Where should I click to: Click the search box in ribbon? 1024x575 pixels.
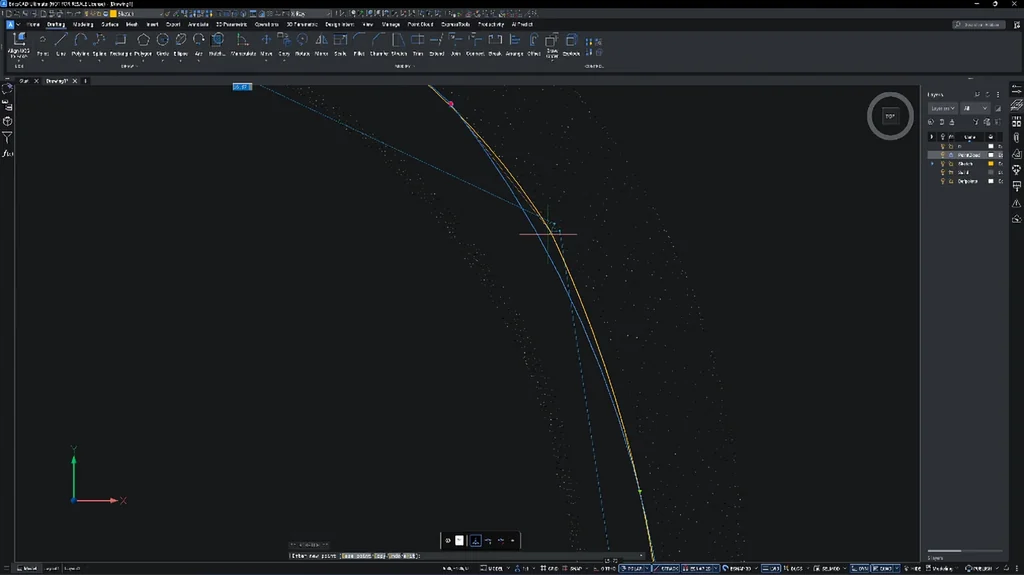[978, 25]
